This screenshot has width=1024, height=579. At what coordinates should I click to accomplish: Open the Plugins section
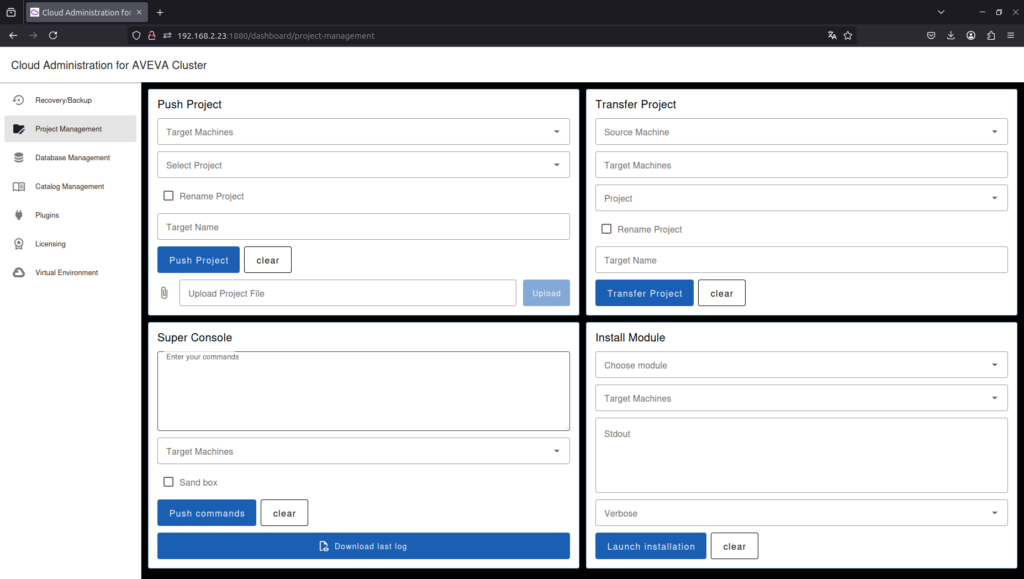click(71, 215)
